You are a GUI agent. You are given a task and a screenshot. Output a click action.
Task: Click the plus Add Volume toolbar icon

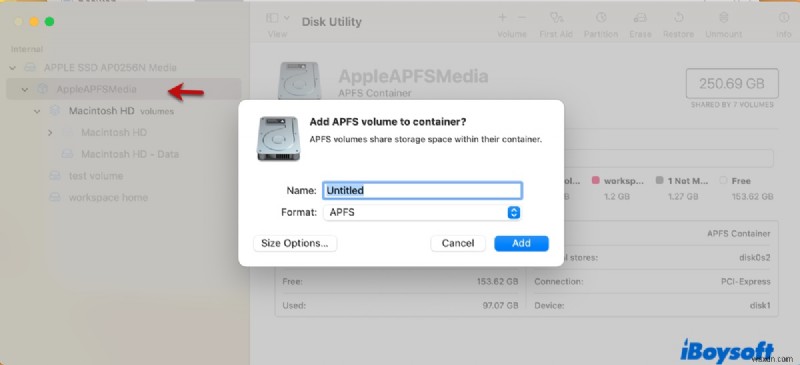point(503,18)
